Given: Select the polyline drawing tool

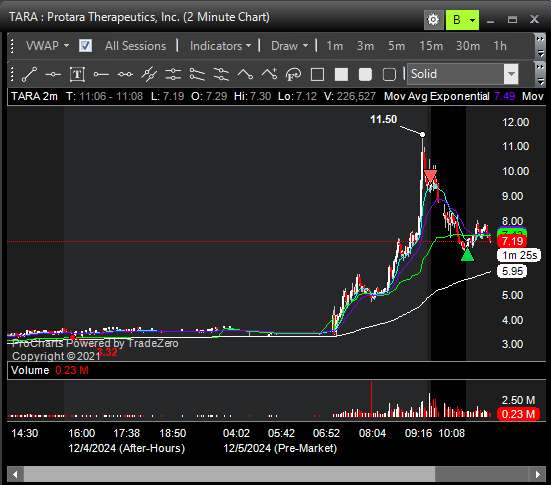Looking at the screenshot, I should [x=245, y=74].
